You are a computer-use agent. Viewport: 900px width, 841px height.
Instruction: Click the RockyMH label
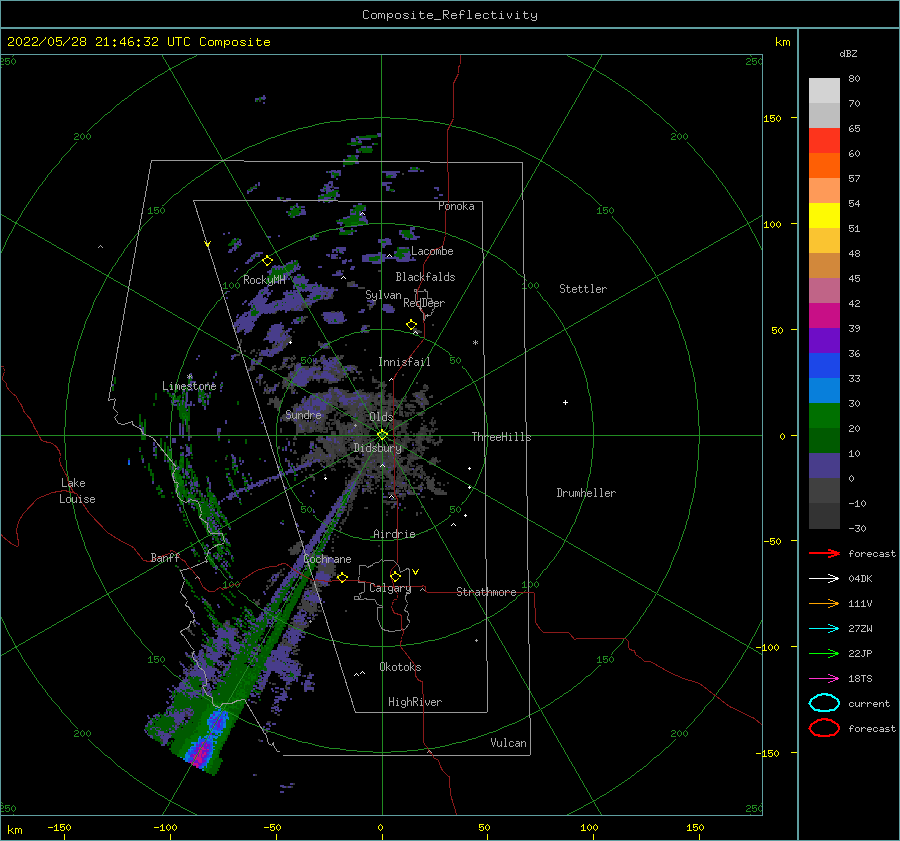[264, 280]
